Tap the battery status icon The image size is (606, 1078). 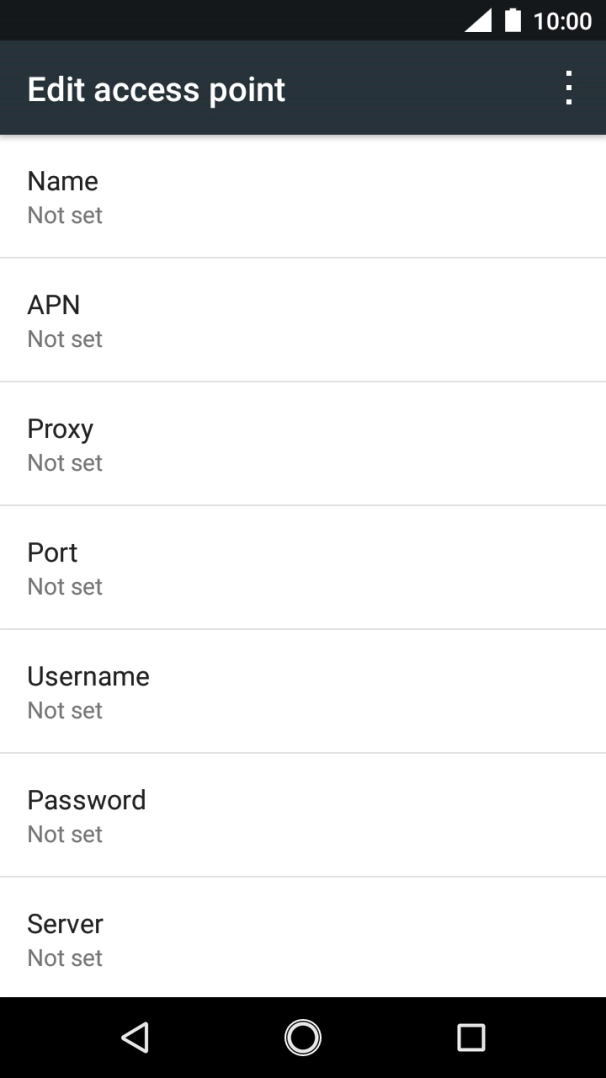(x=513, y=21)
